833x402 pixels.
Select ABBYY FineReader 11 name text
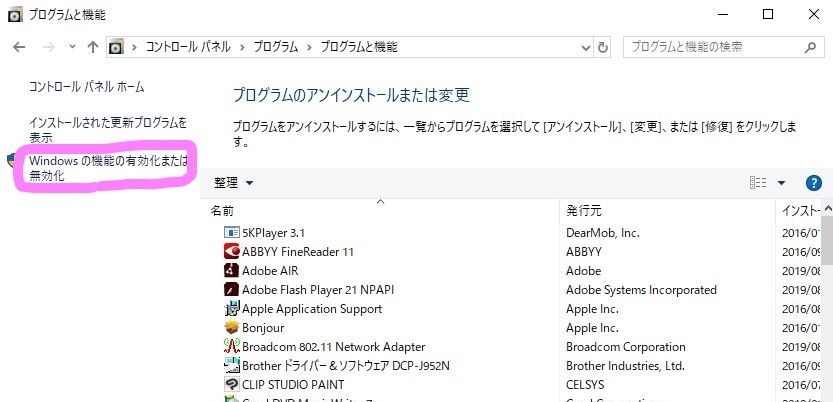[298, 252]
